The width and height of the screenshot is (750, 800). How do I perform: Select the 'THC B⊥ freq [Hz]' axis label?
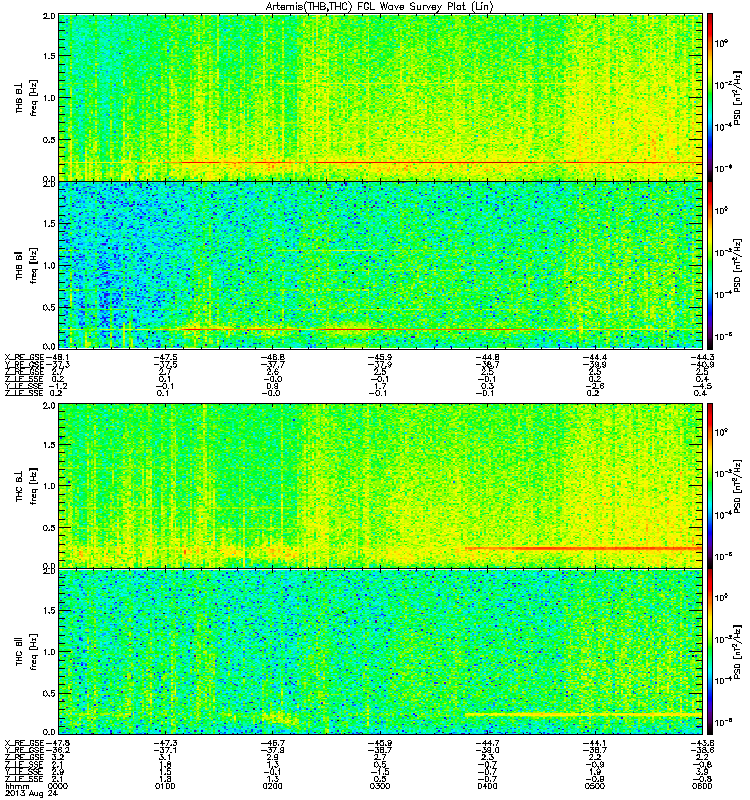[26, 486]
